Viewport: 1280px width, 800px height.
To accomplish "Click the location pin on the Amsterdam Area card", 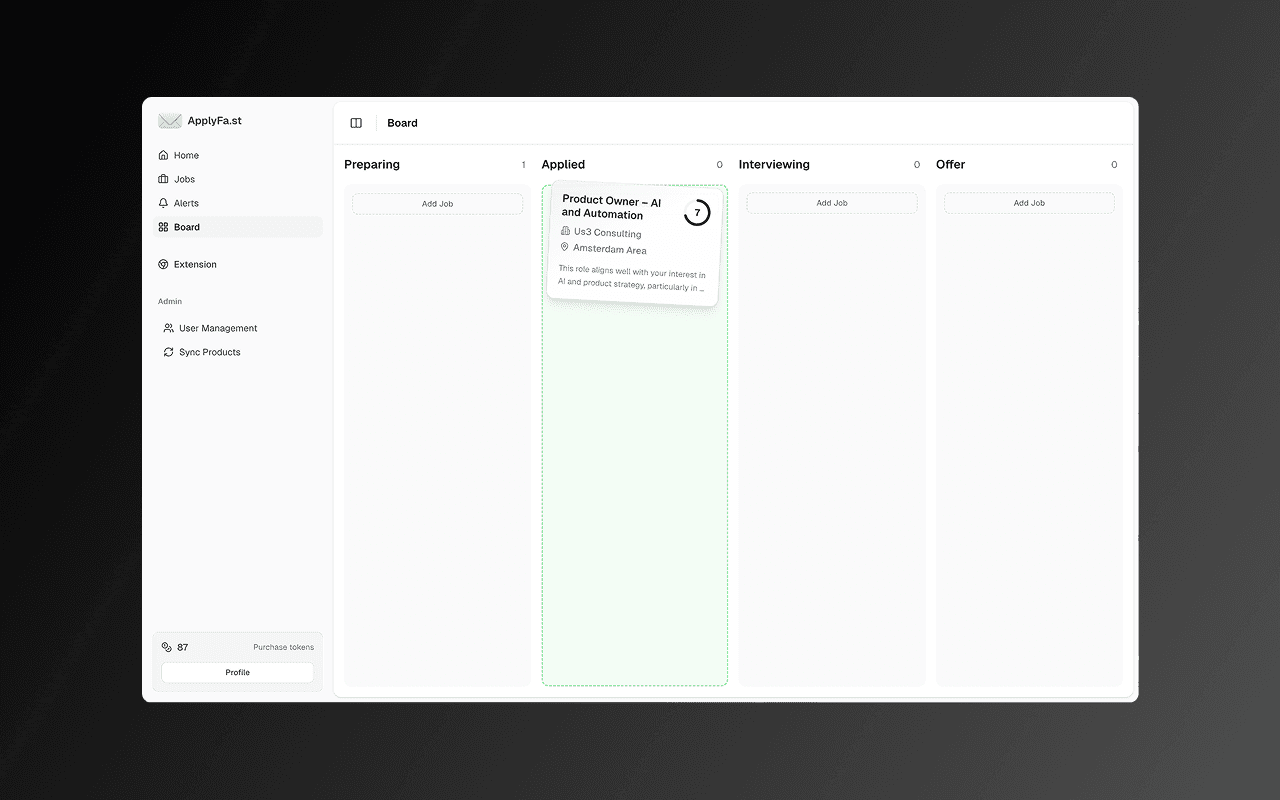I will pos(564,248).
